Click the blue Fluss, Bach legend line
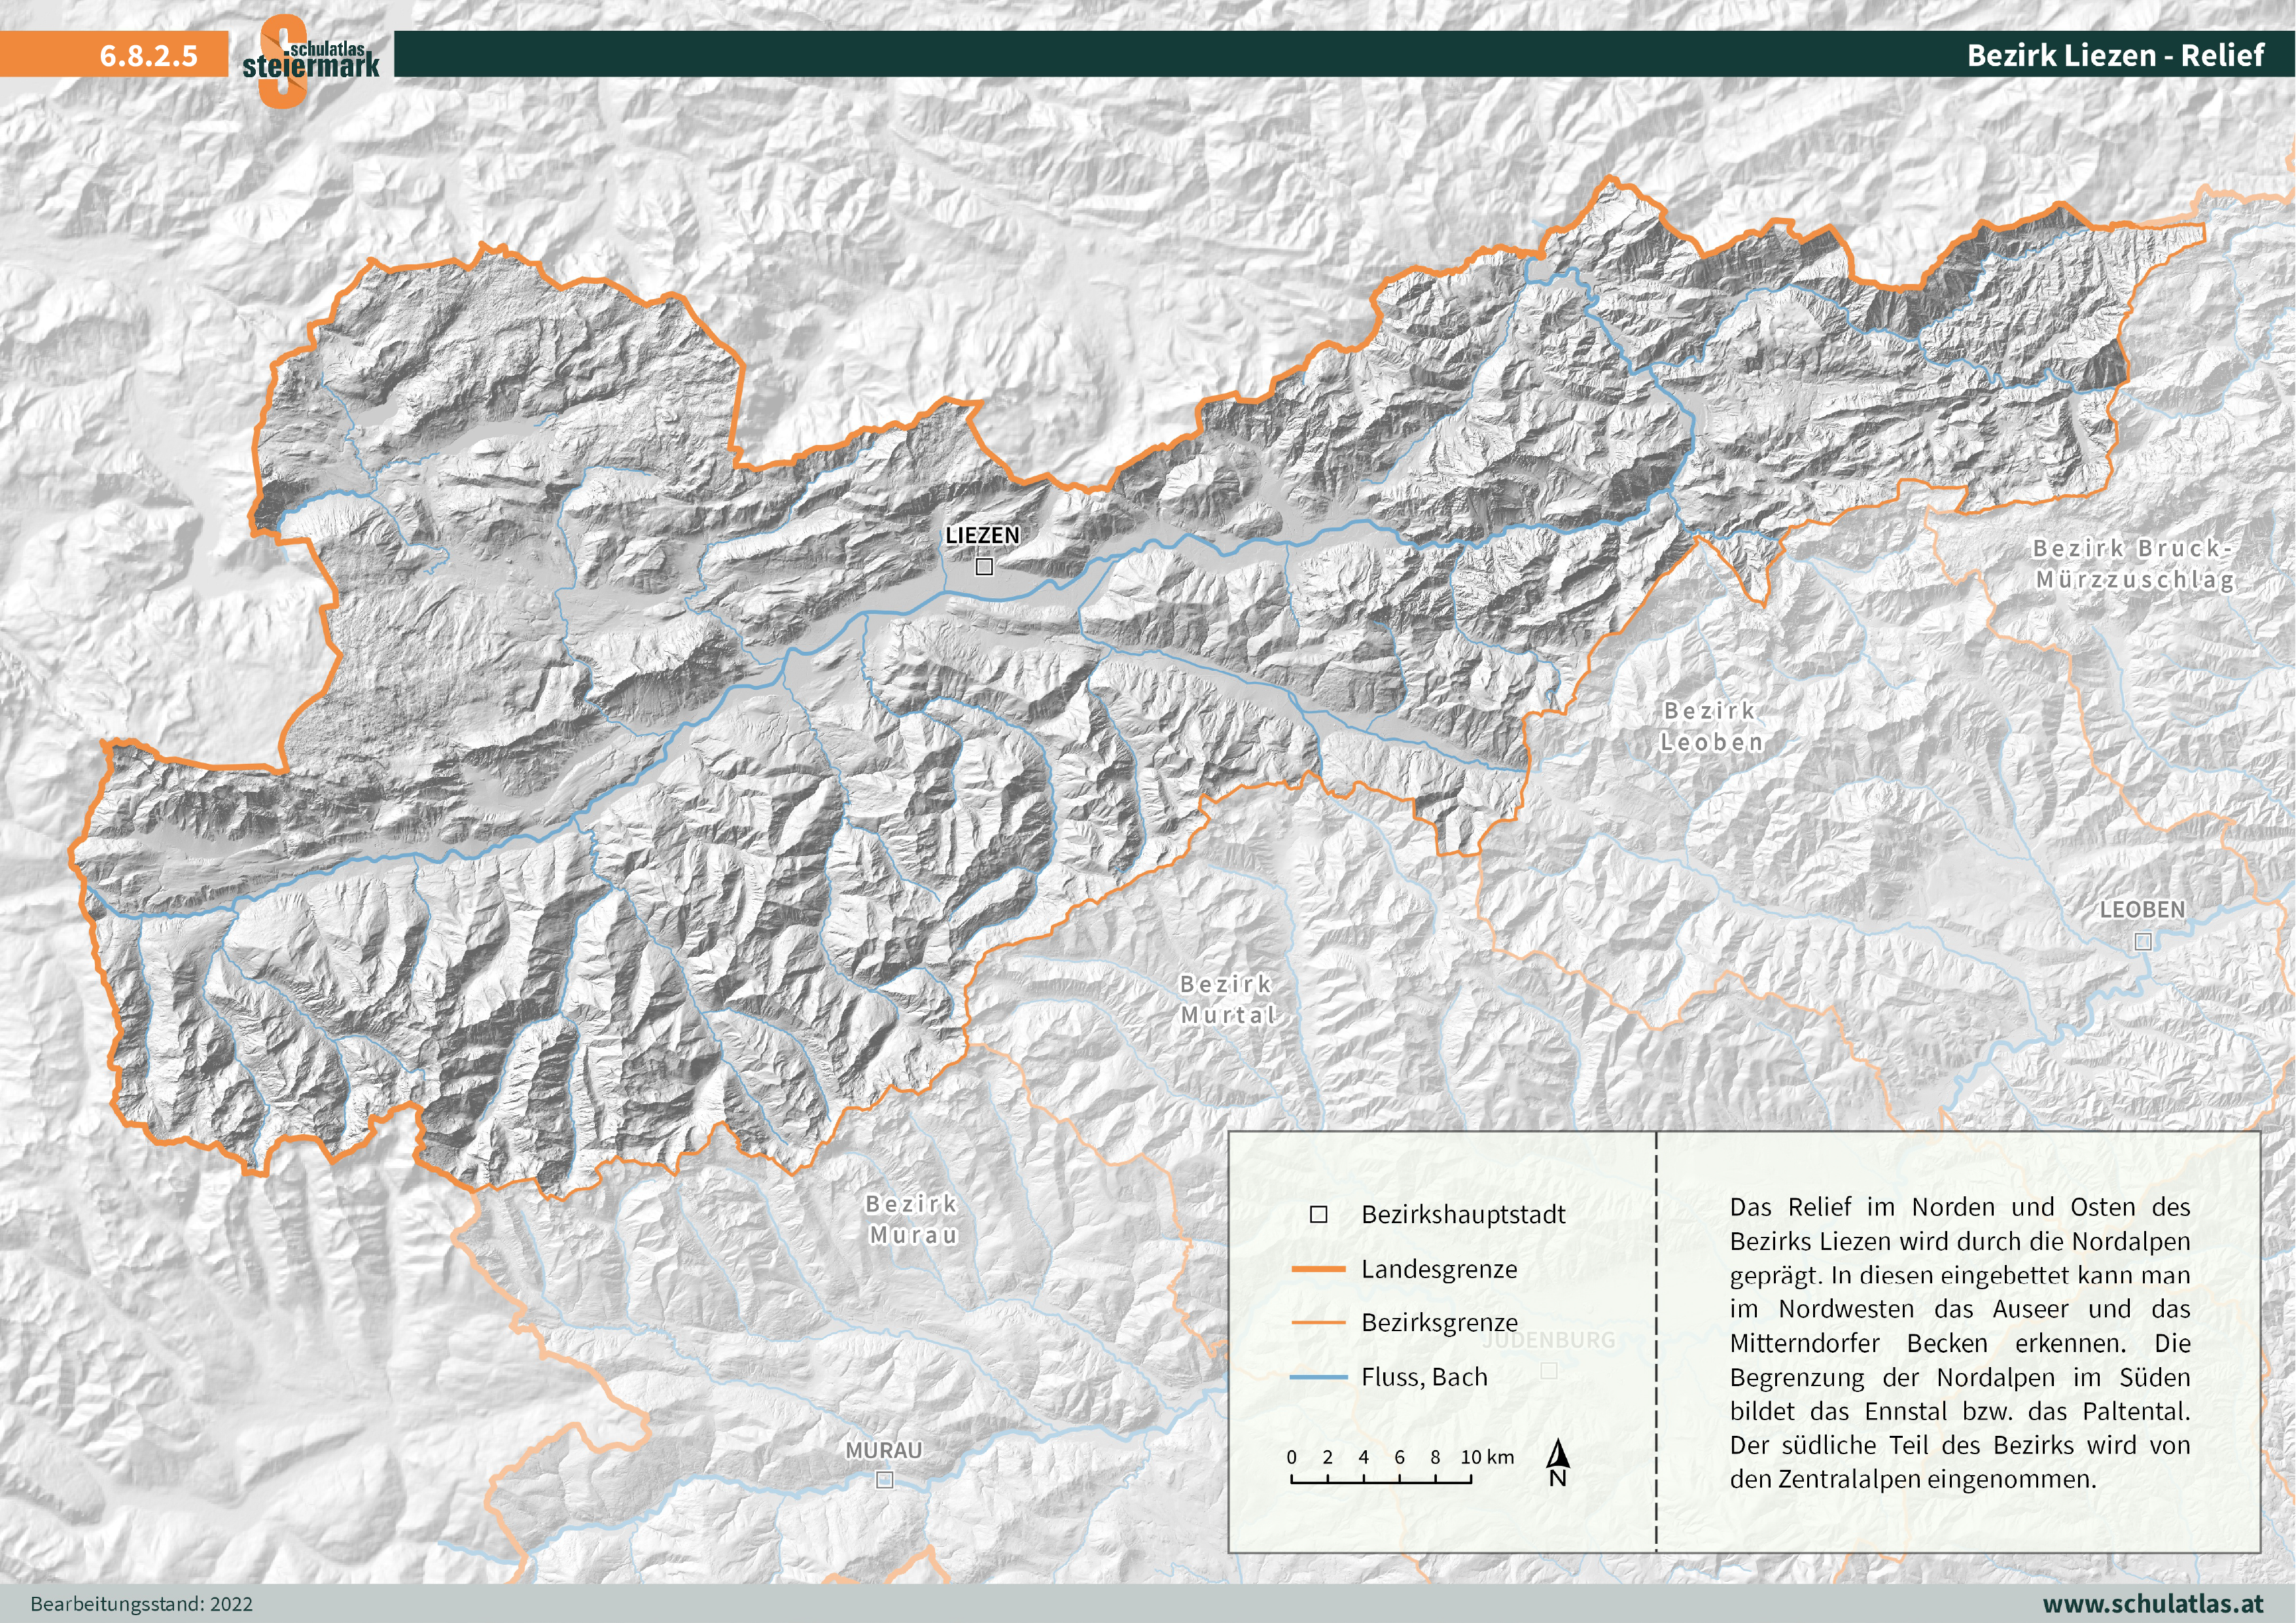2296x1623 pixels. (x=1318, y=1377)
